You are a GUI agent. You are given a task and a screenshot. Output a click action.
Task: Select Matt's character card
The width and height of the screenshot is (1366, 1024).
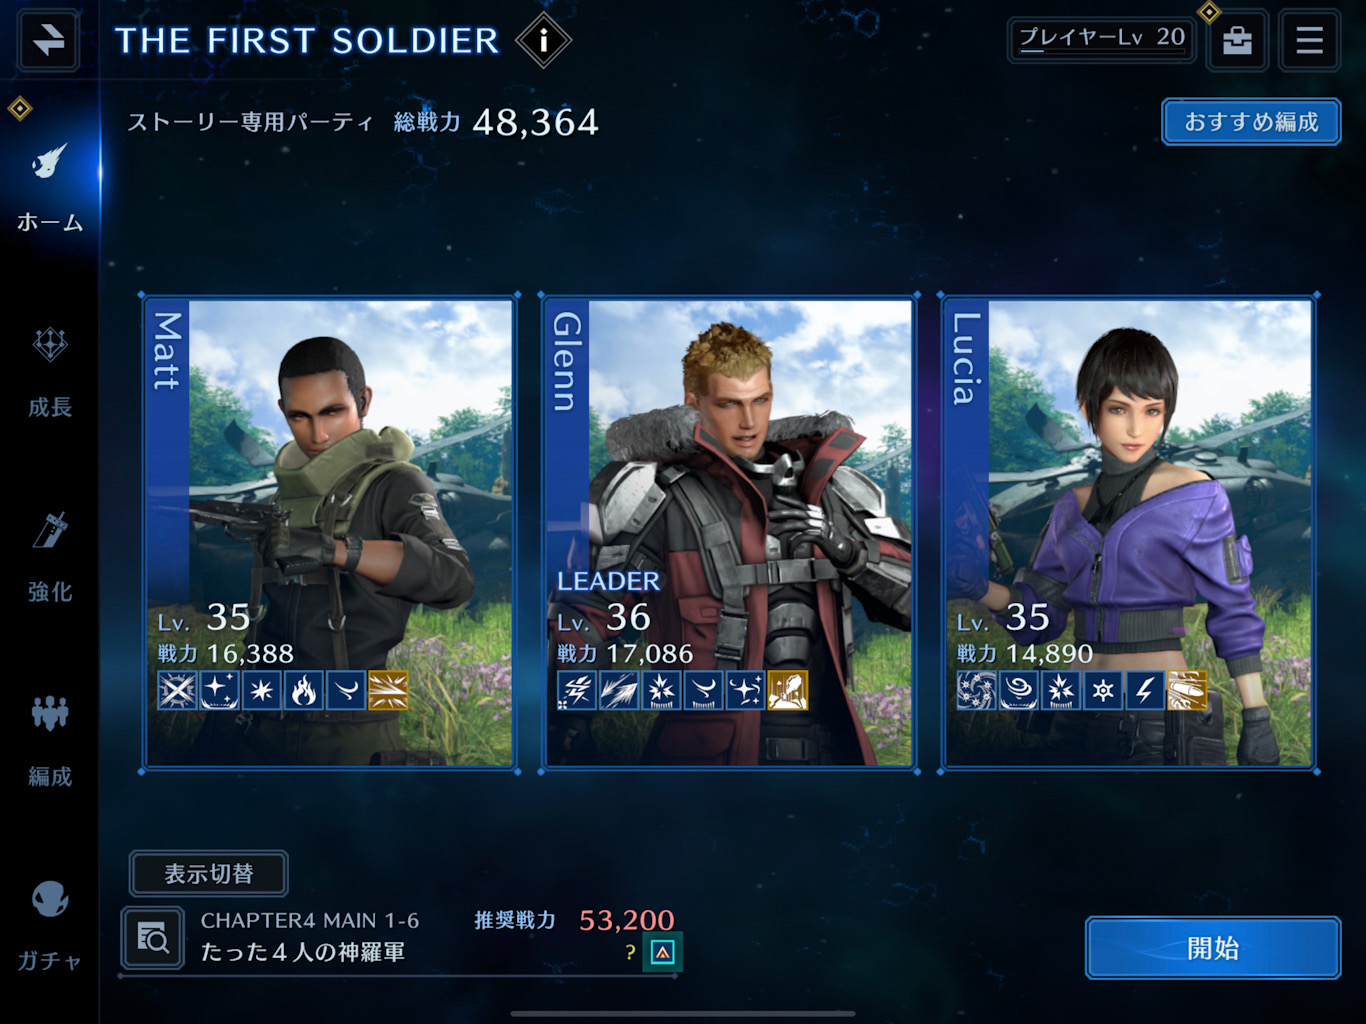point(329,533)
